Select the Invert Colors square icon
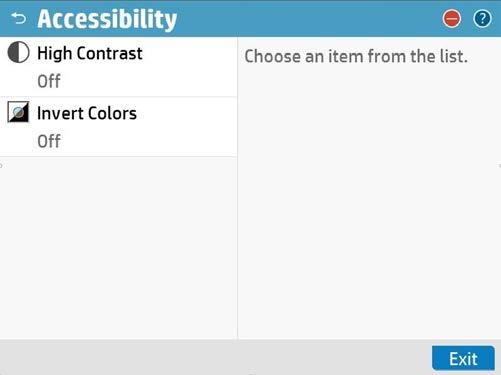The width and height of the screenshot is (501, 375). 18,112
